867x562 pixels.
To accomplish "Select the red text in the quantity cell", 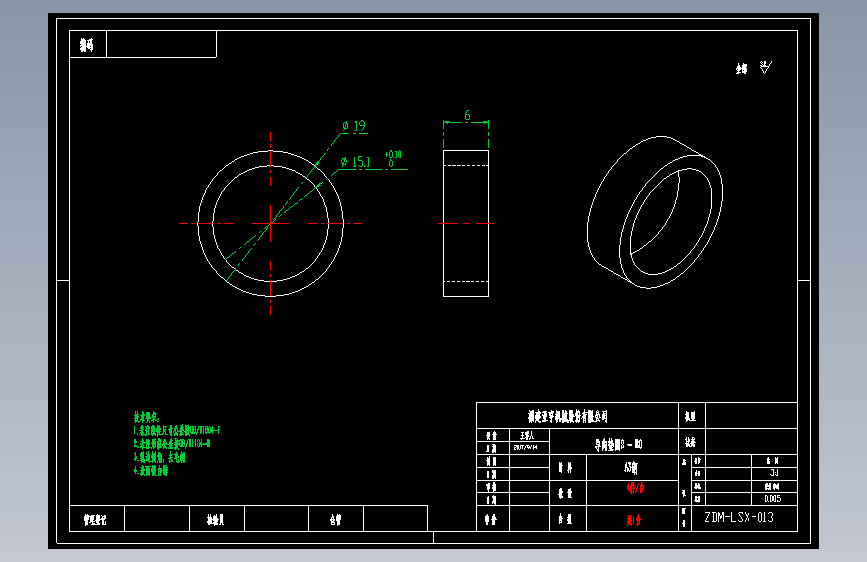I will point(635,488).
